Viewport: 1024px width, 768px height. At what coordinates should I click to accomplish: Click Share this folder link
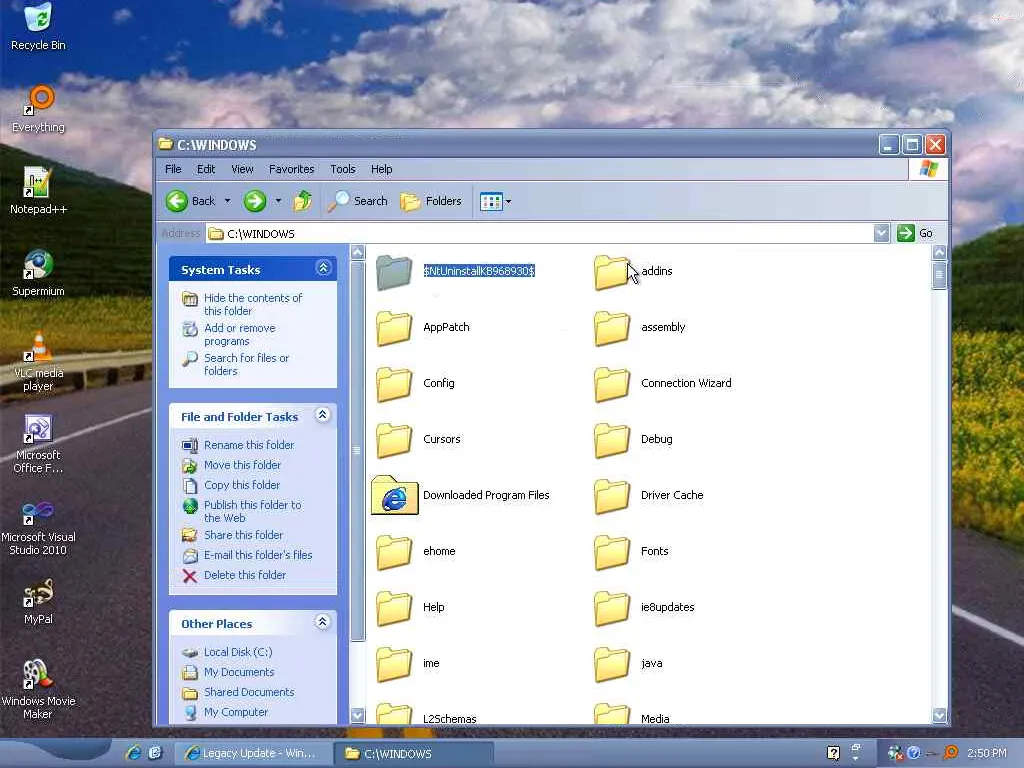[x=243, y=535]
